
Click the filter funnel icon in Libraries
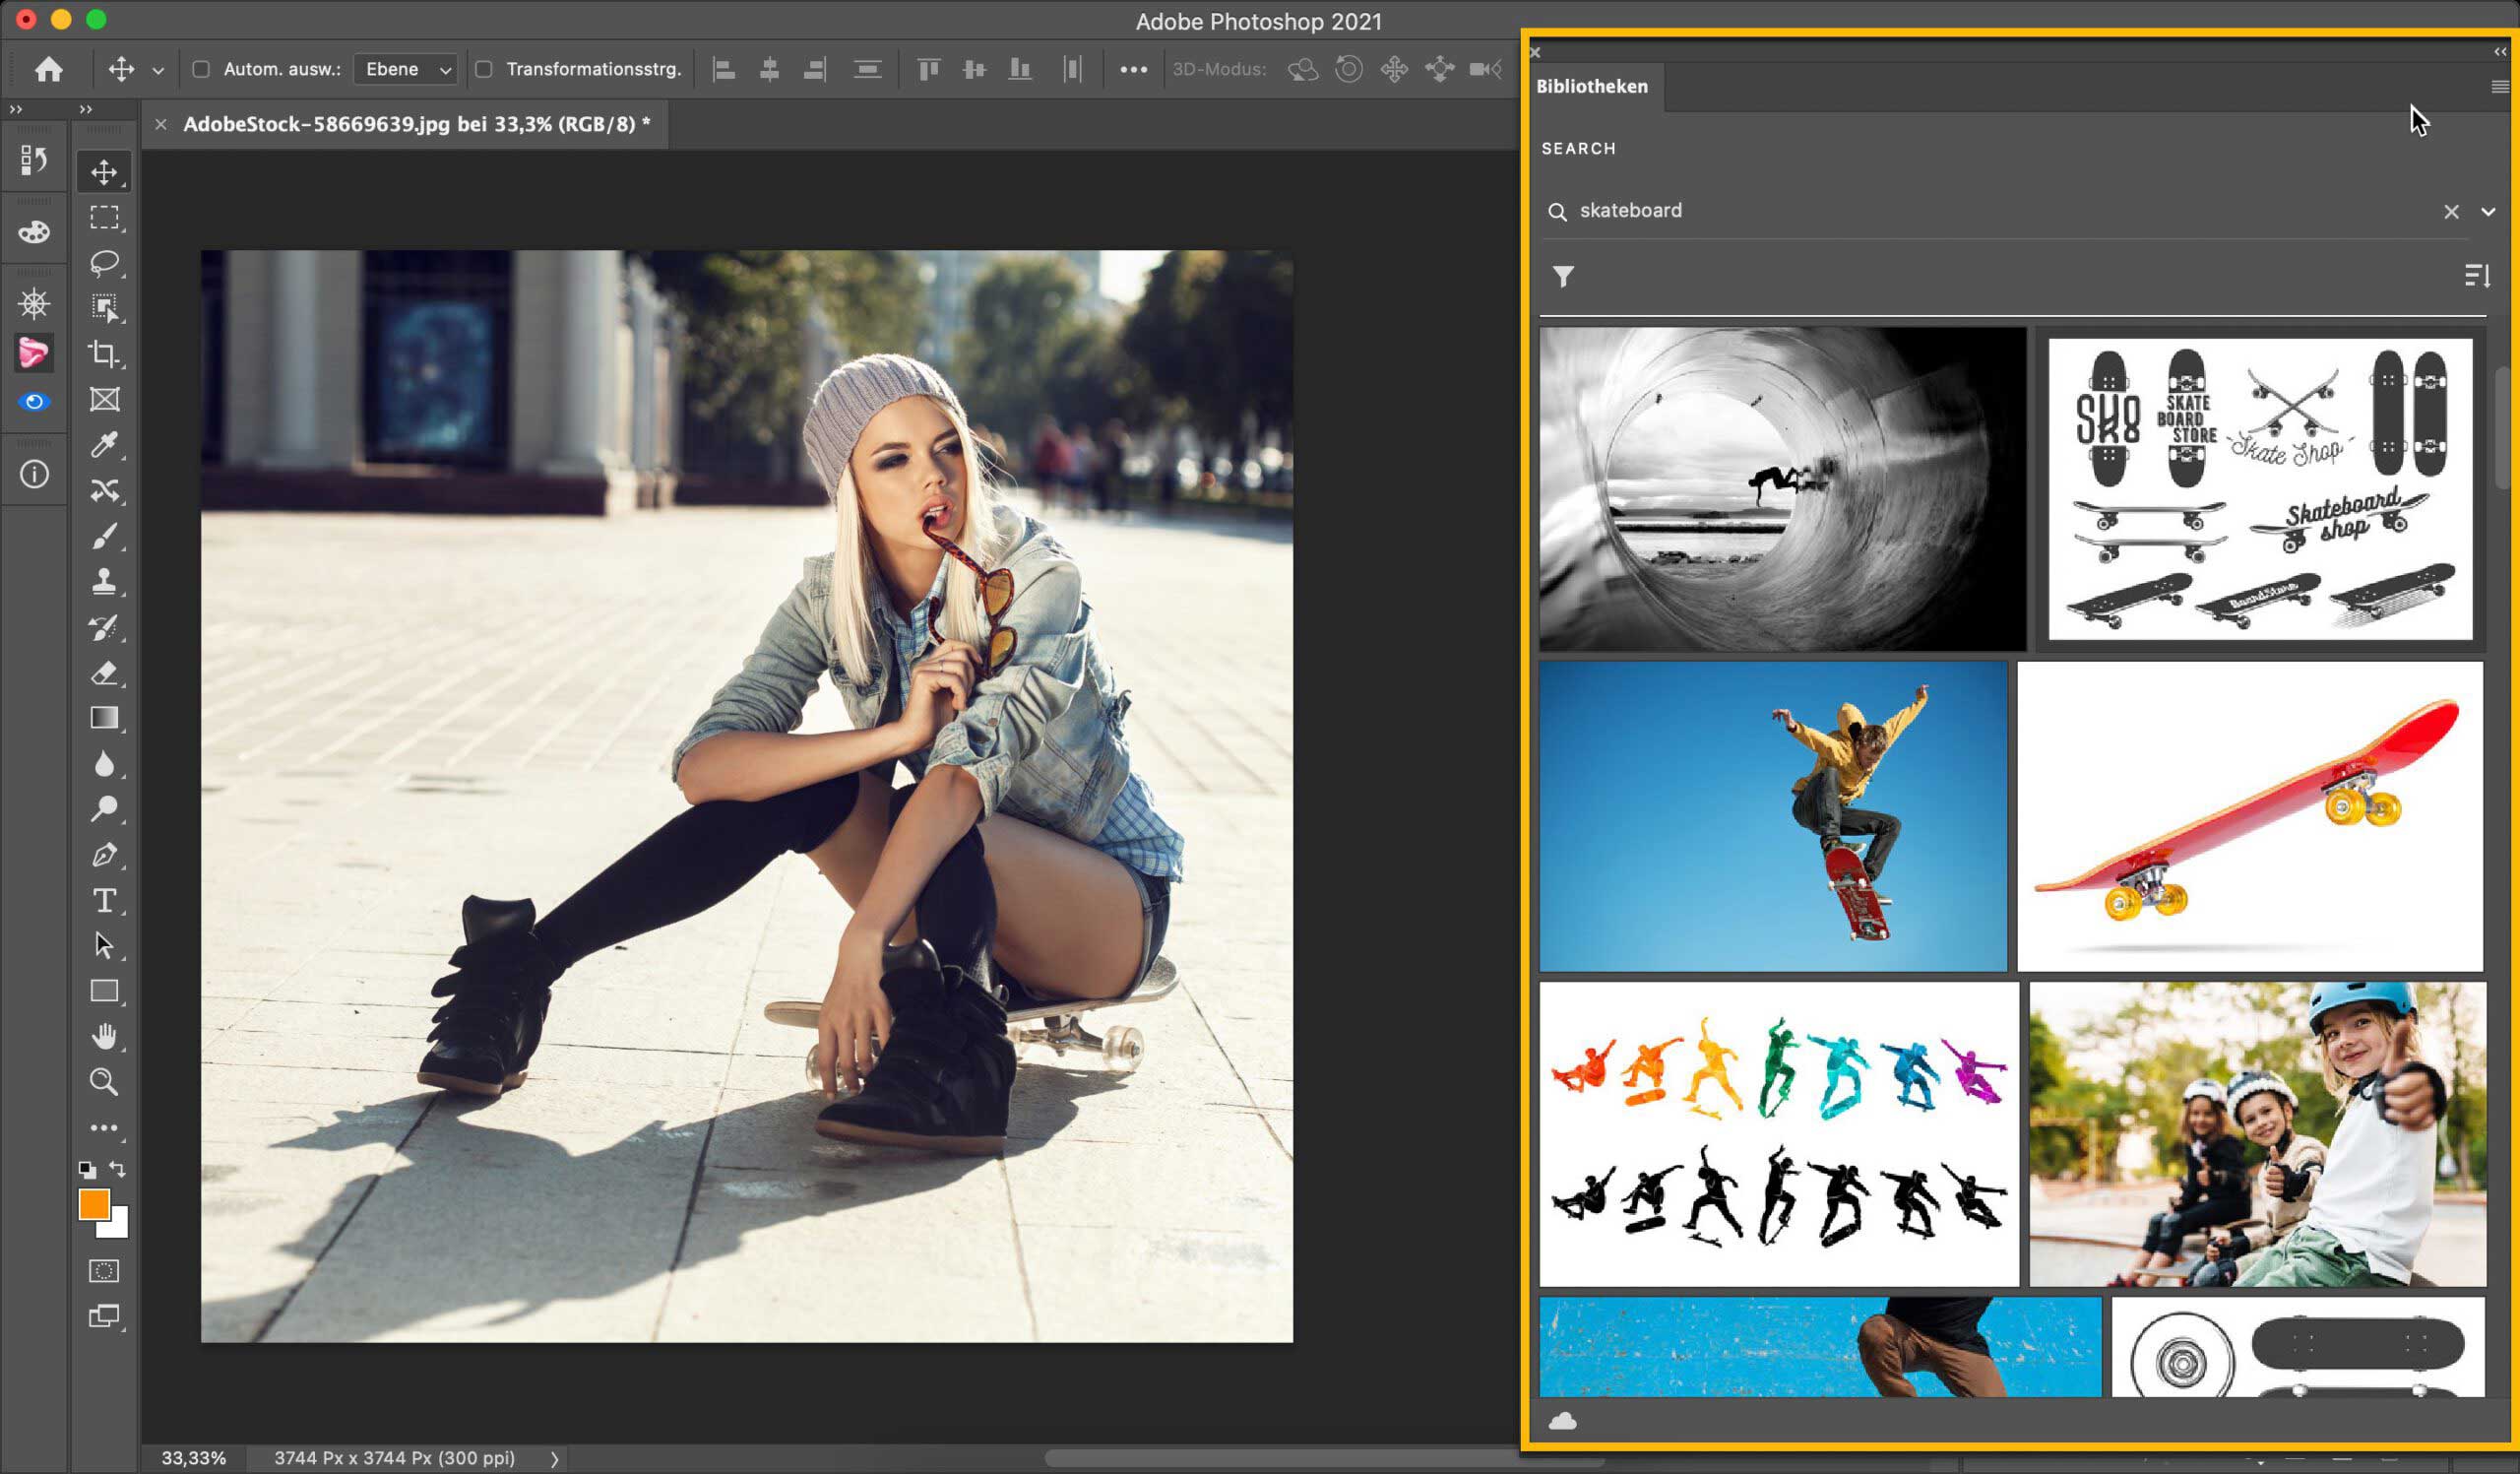1563,276
